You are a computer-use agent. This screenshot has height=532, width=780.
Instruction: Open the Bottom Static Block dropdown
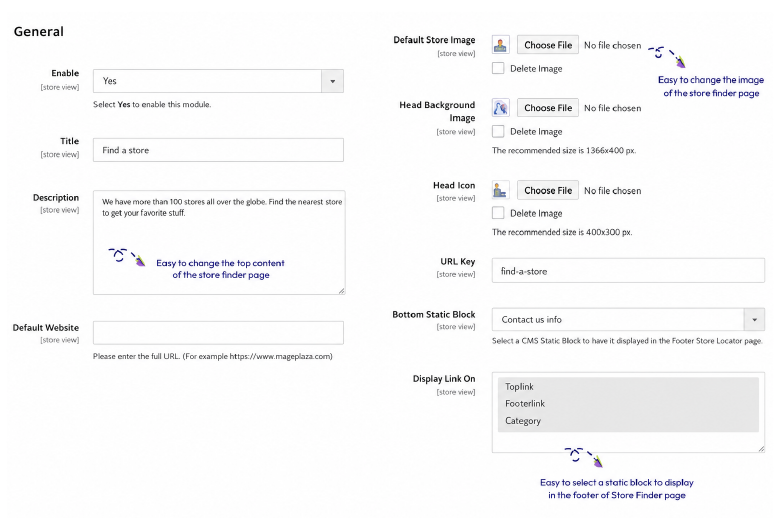pos(628,319)
